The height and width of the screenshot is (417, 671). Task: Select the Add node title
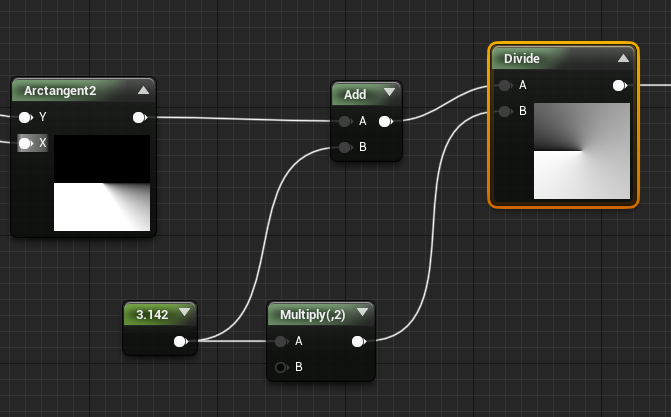coord(355,94)
